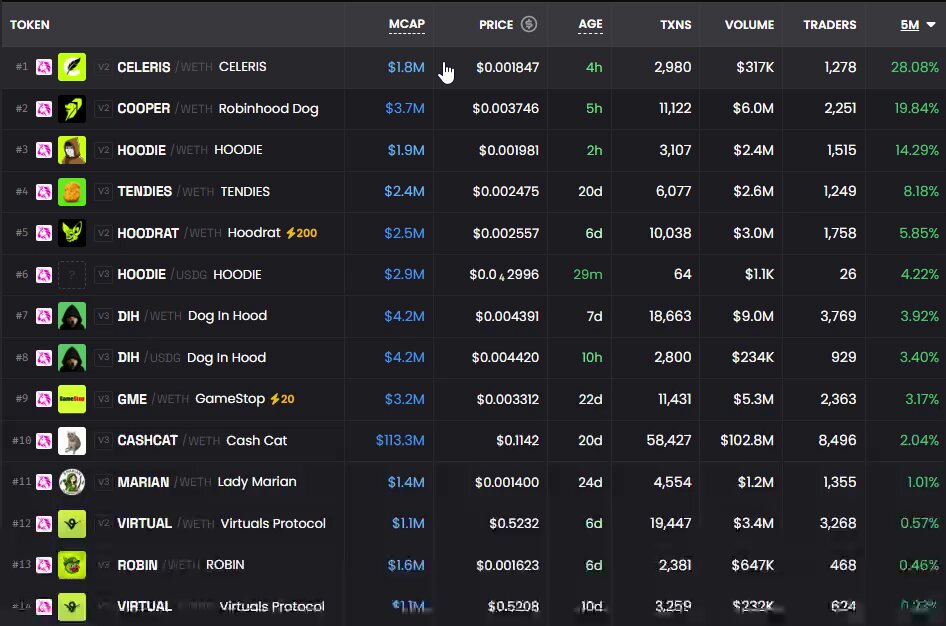Click the CASHCAT cat token logo

point(72,441)
